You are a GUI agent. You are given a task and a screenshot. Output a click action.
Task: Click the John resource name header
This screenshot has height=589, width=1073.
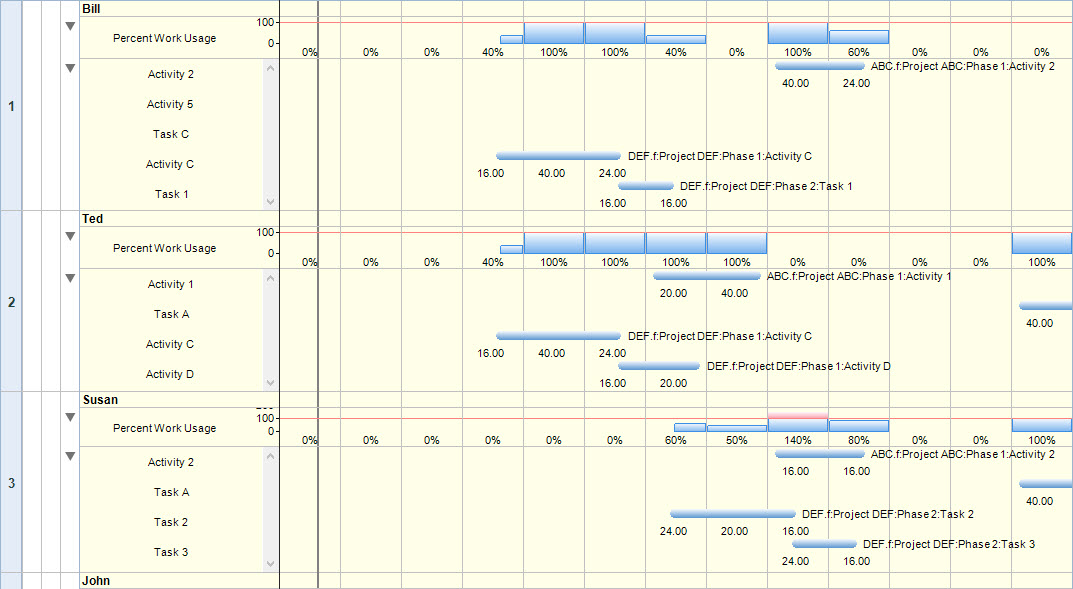(96, 581)
